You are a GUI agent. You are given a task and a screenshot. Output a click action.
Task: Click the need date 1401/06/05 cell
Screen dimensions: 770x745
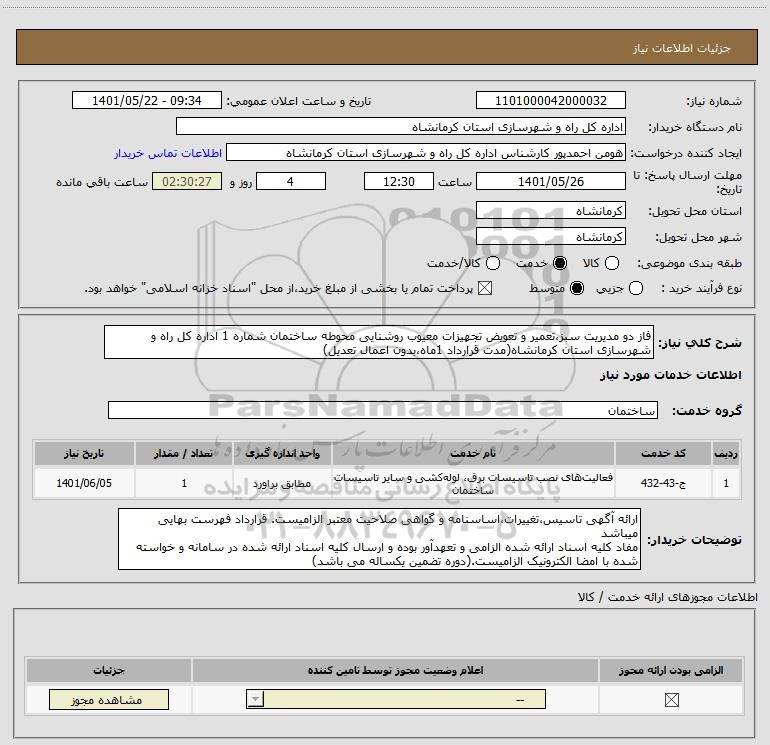click(x=84, y=483)
